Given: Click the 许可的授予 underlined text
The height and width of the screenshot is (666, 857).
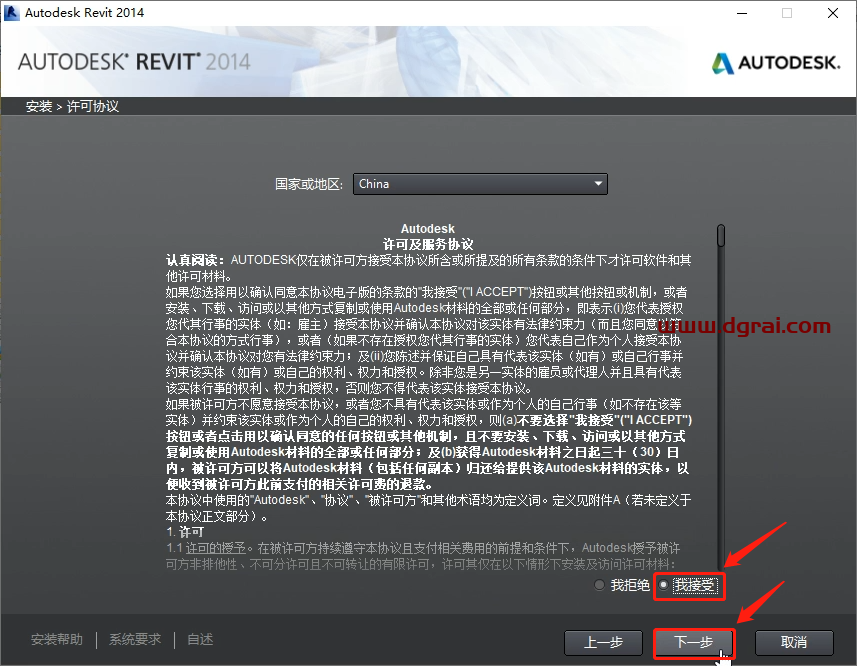Looking at the screenshot, I should coord(215,548).
